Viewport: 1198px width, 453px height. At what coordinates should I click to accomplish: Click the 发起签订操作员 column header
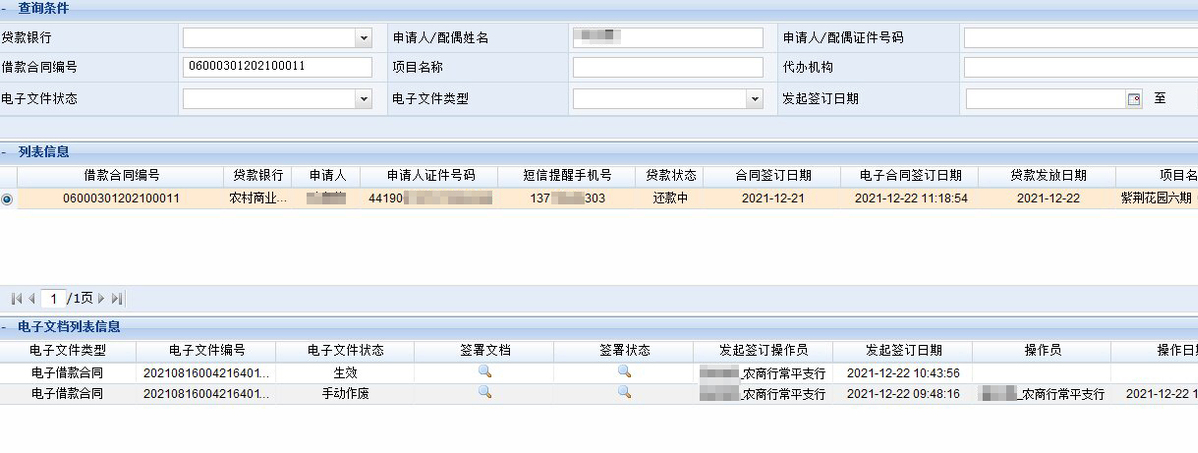763,351
